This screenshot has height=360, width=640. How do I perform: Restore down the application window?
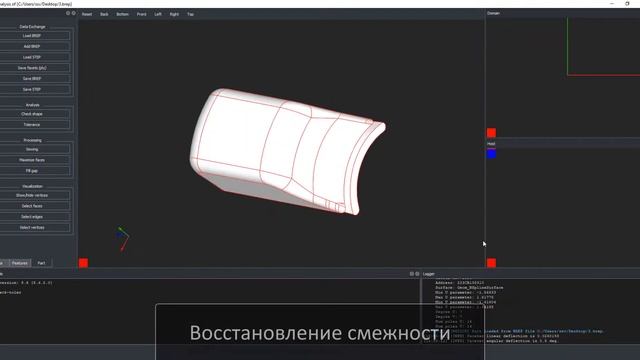coord(627,3)
